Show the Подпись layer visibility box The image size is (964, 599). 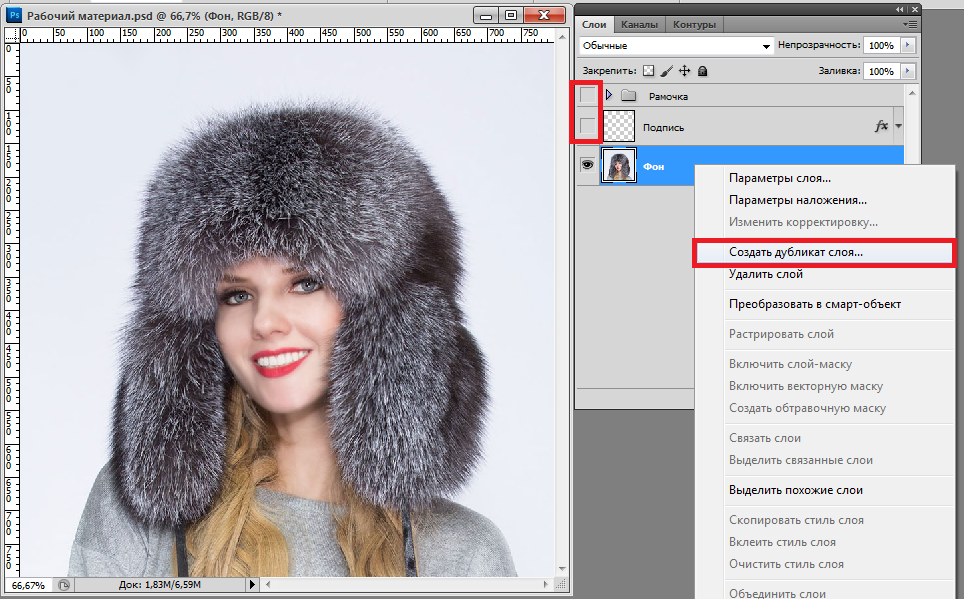tap(588, 127)
